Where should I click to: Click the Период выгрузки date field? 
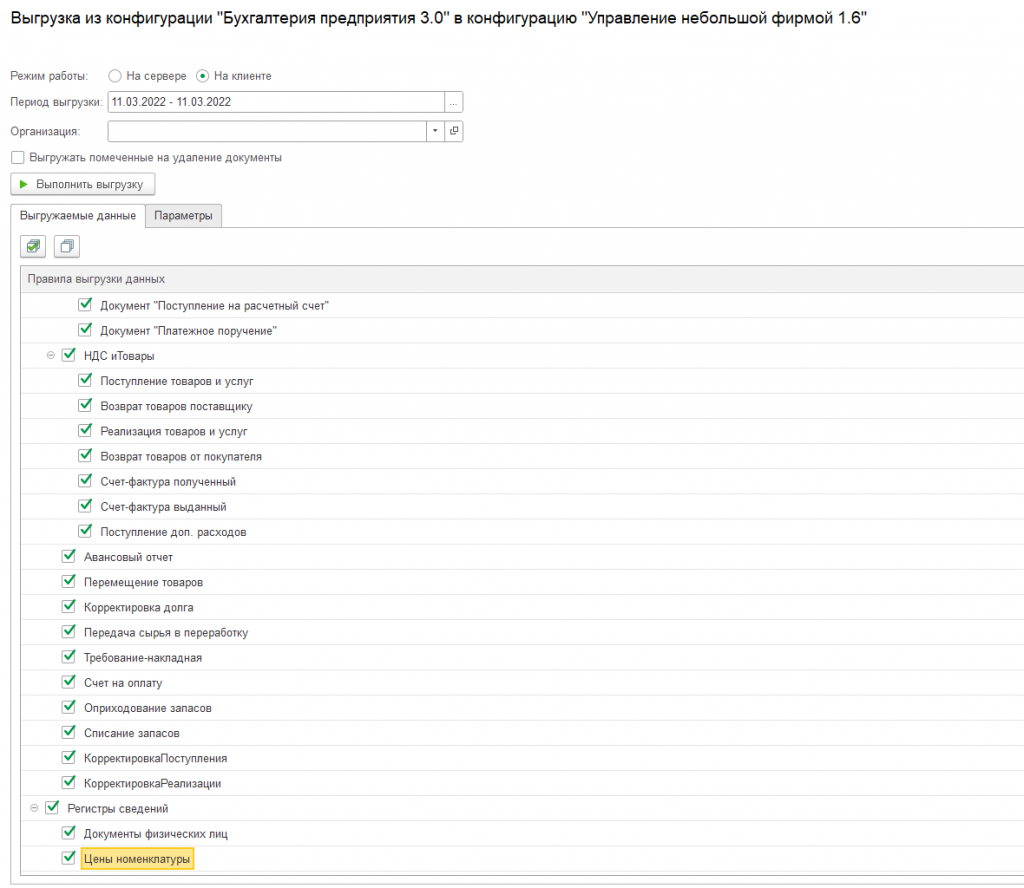[x=276, y=103]
